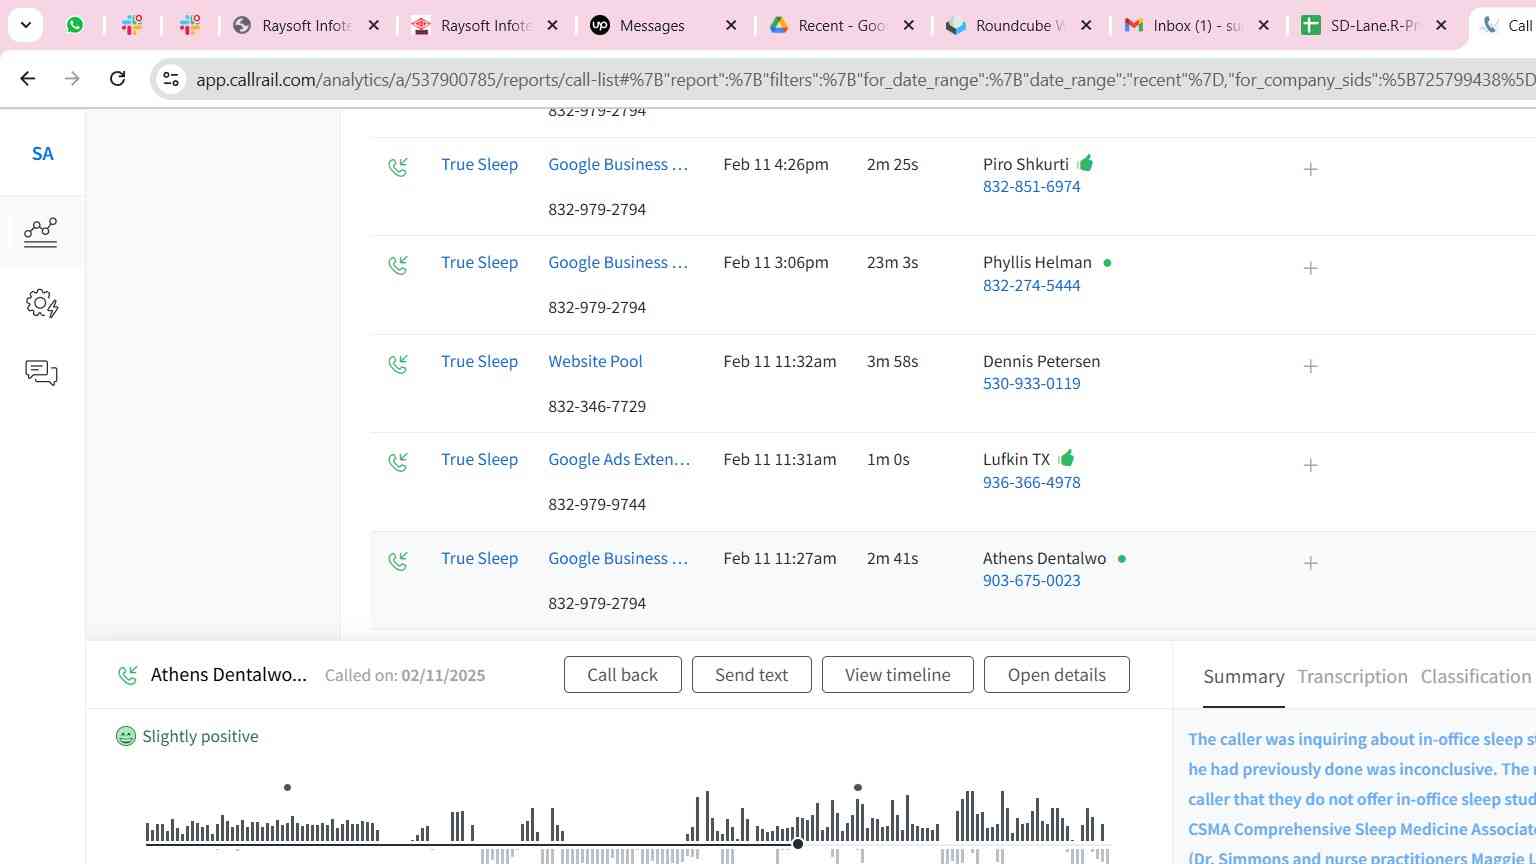This screenshot has height=864, width=1536.
Task: Click the browser address bar URL
Action: click(864, 79)
